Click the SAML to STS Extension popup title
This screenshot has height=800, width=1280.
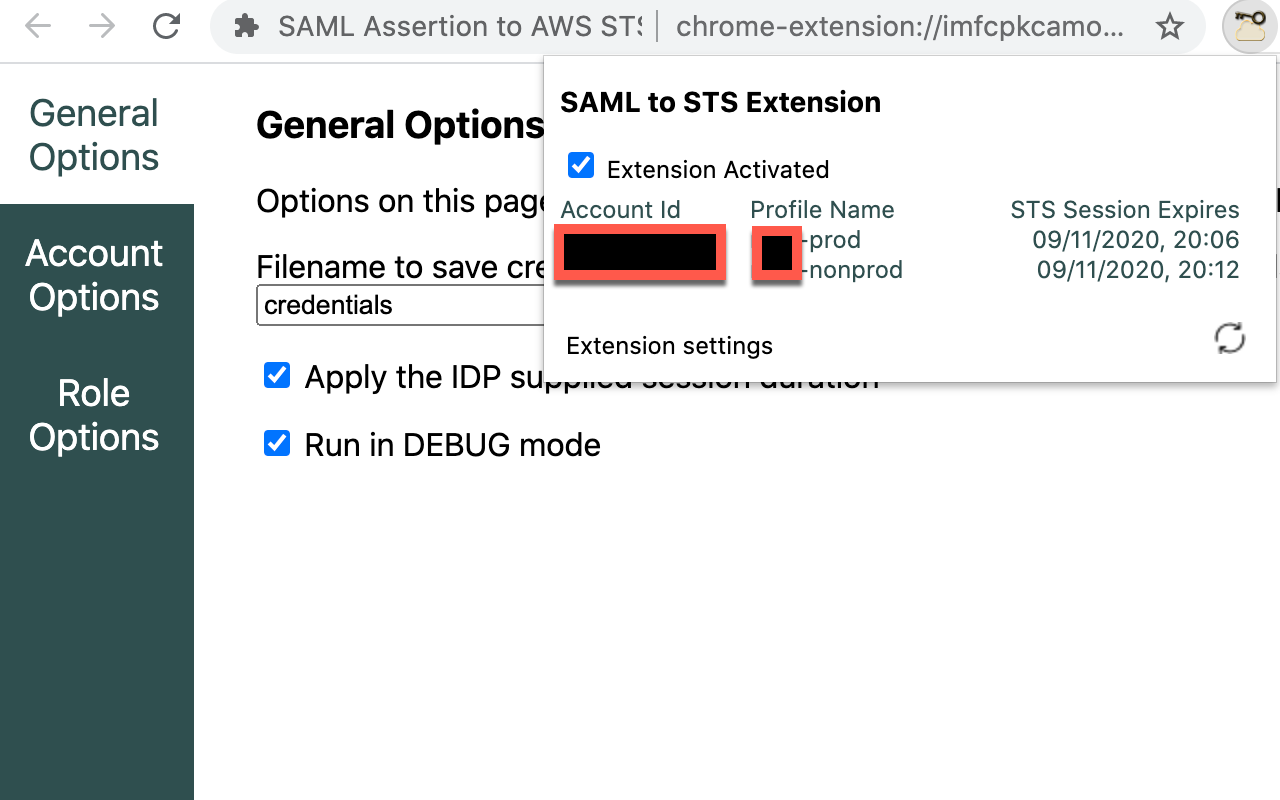tap(720, 102)
